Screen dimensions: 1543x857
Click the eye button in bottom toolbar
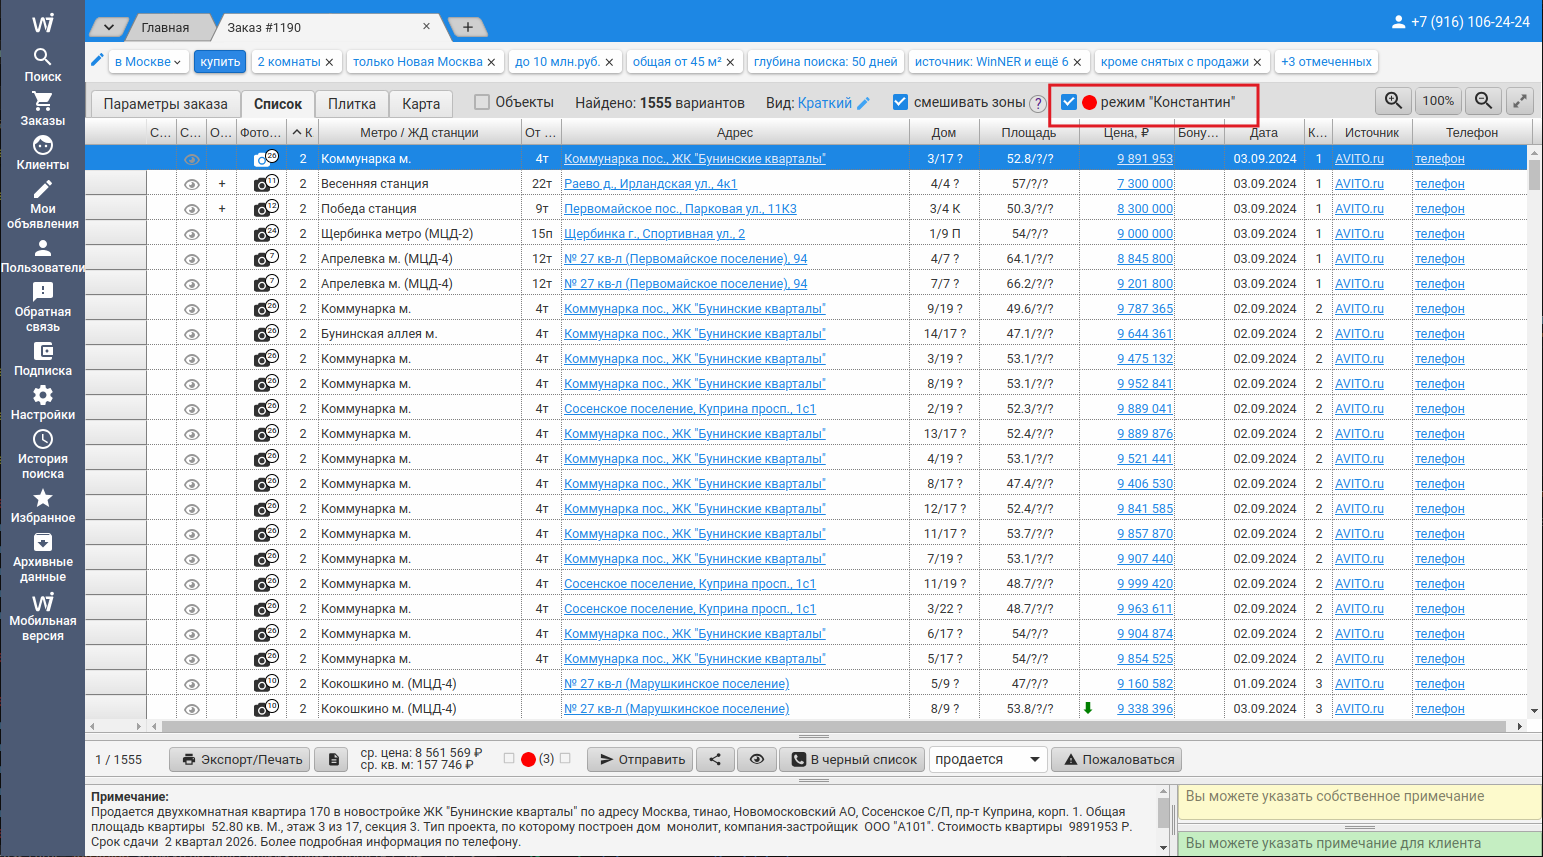757,759
